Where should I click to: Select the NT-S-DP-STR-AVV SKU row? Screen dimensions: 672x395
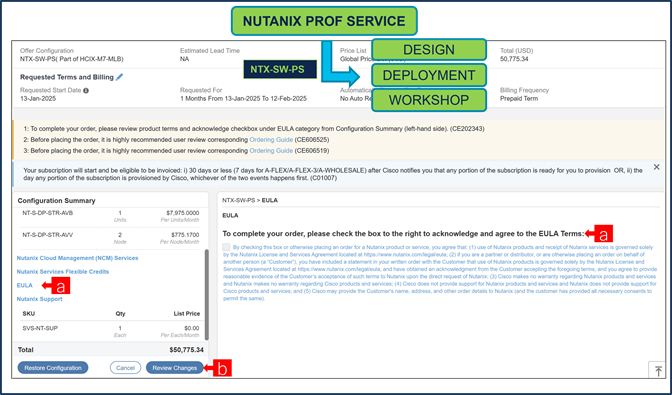pos(111,238)
